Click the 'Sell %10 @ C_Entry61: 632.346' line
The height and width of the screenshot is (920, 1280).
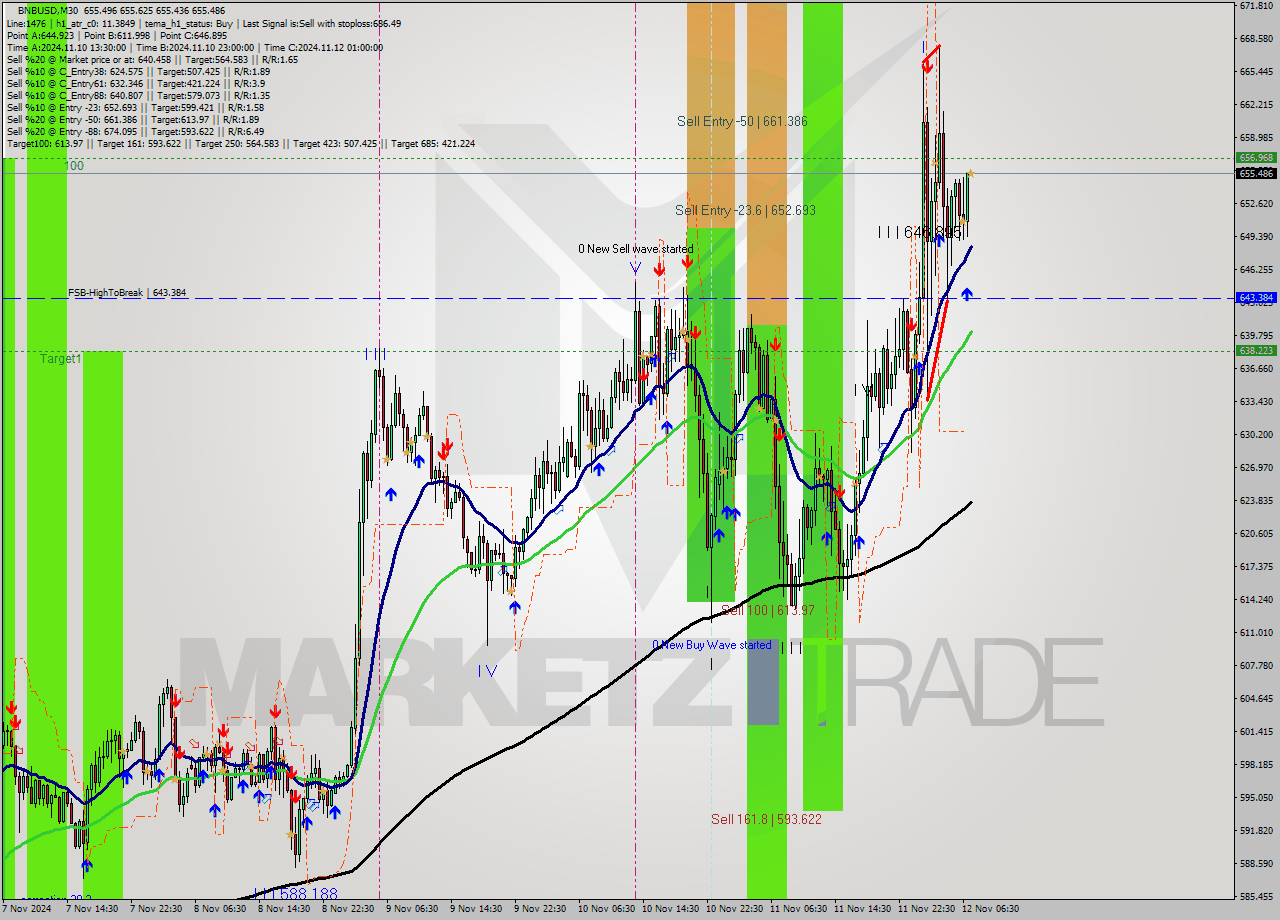point(135,83)
